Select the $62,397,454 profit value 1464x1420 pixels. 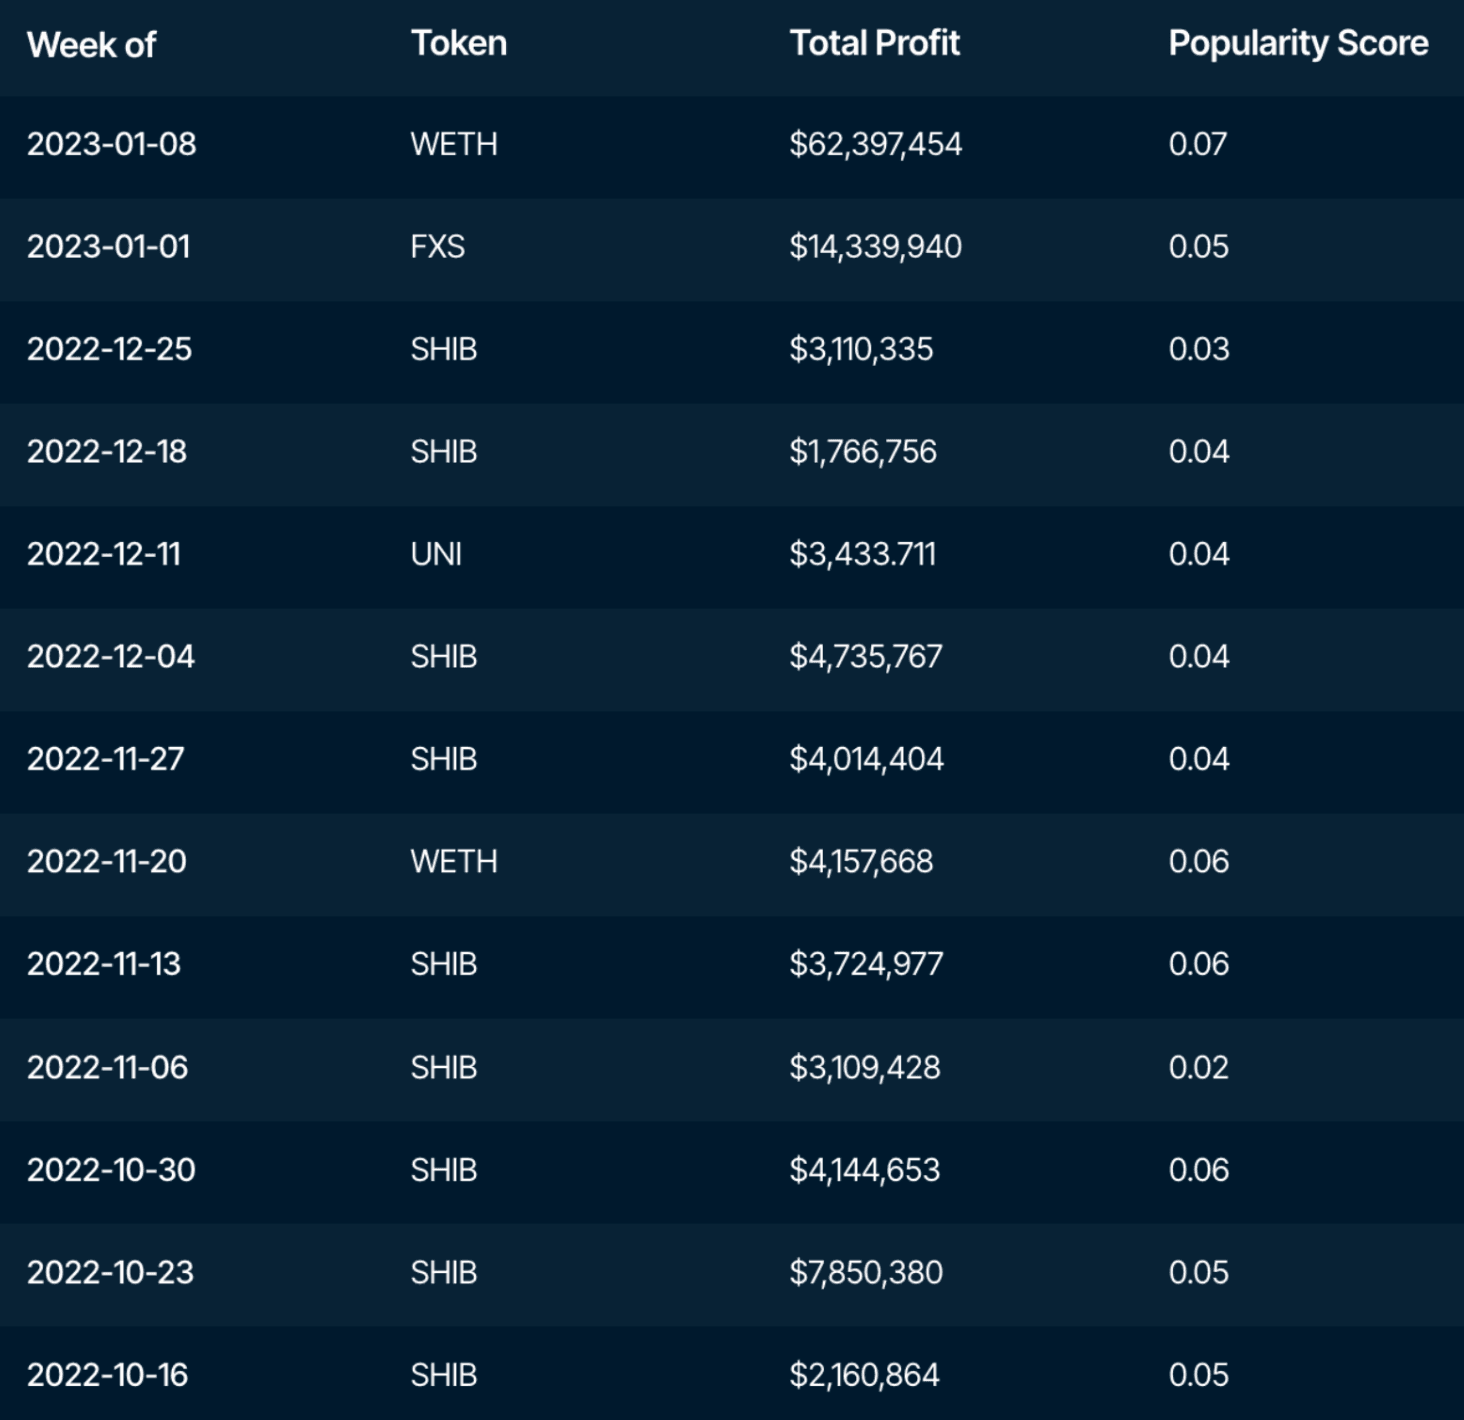click(x=876, y=144)
